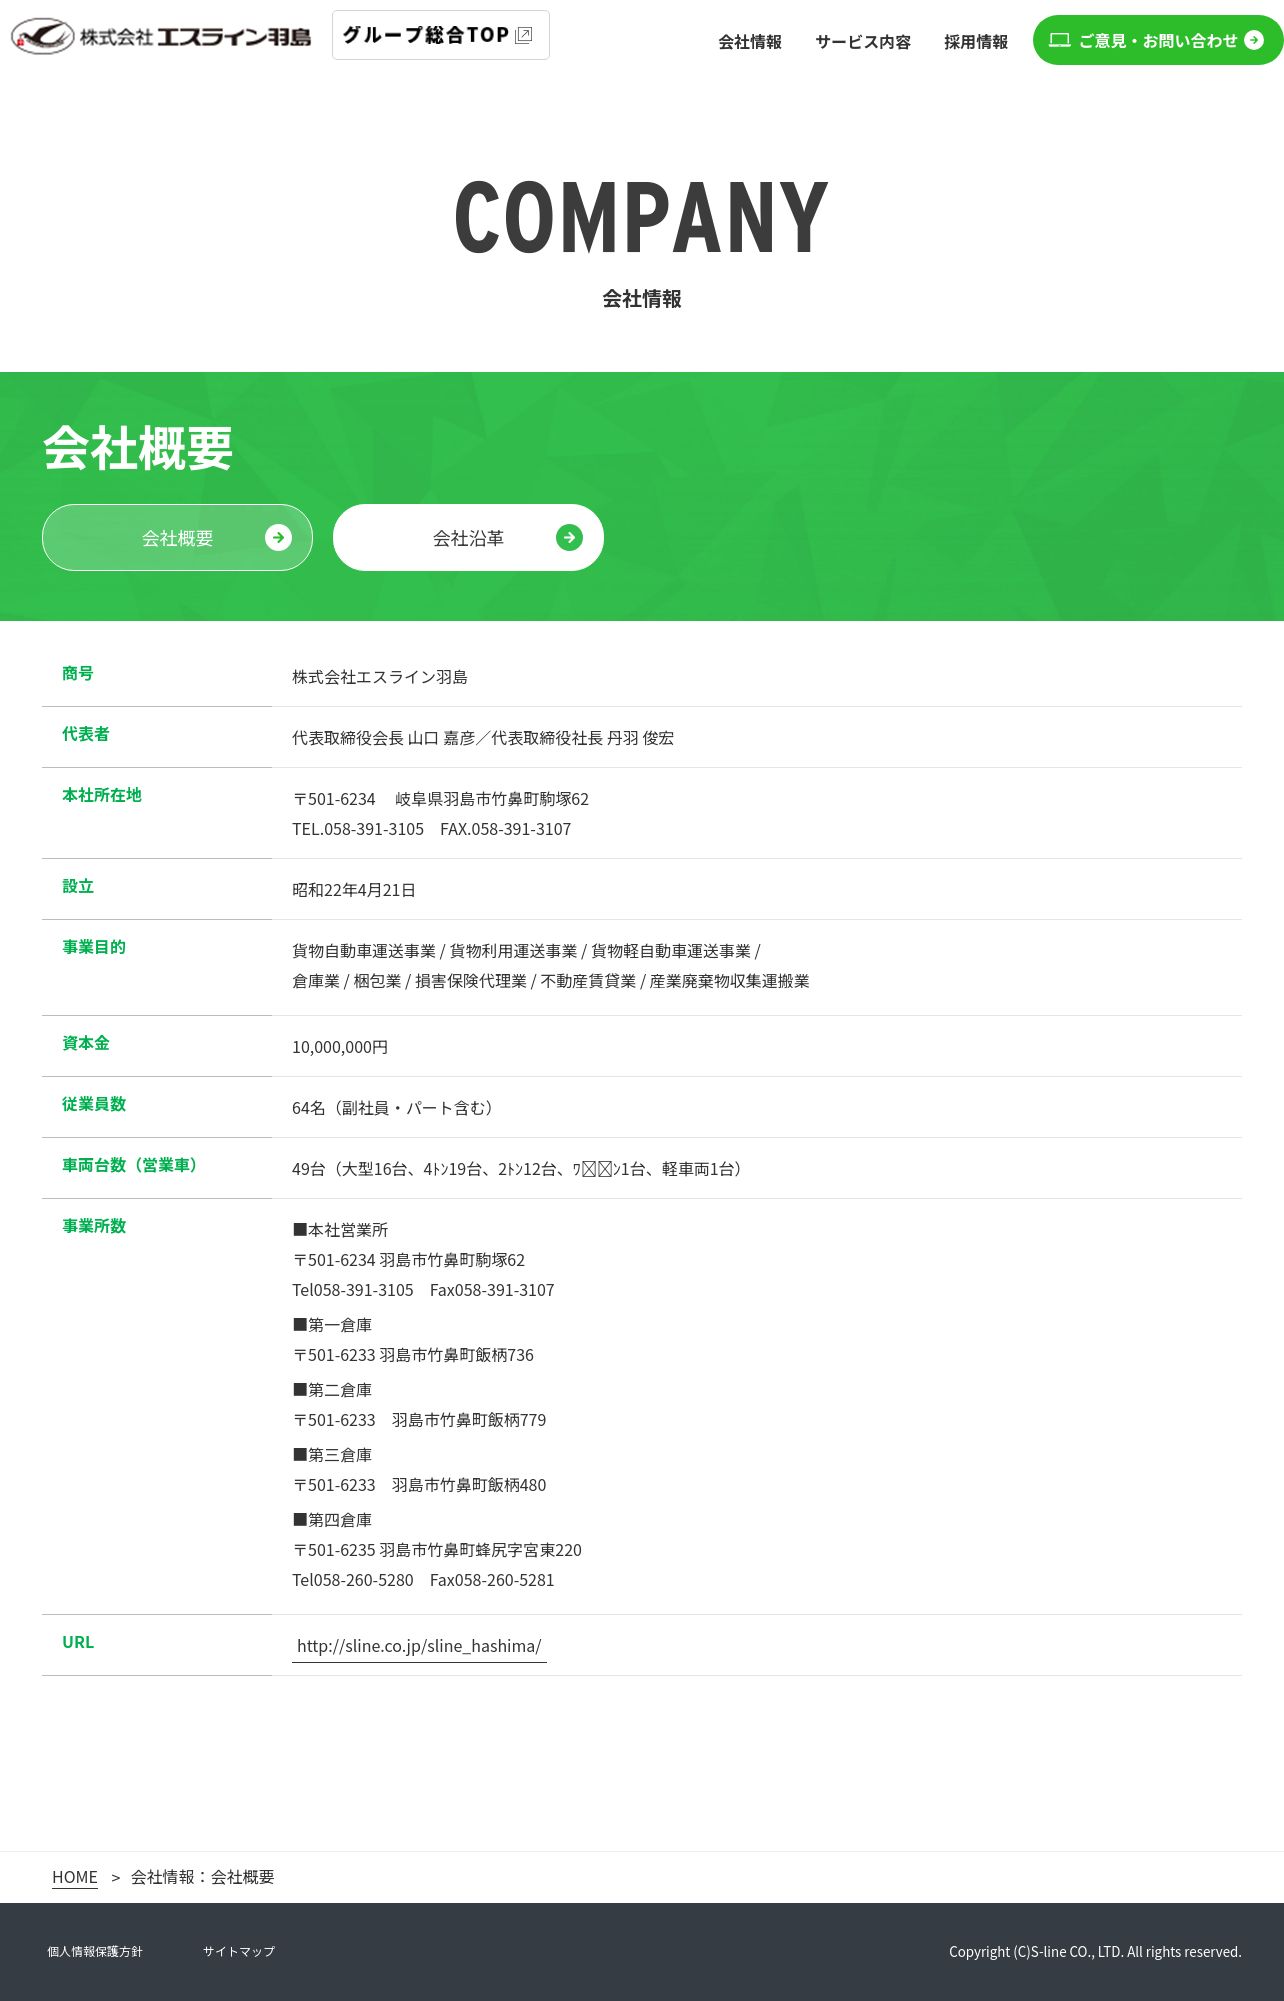
Task: Click the 事業目的 row label
Action: 94,947
